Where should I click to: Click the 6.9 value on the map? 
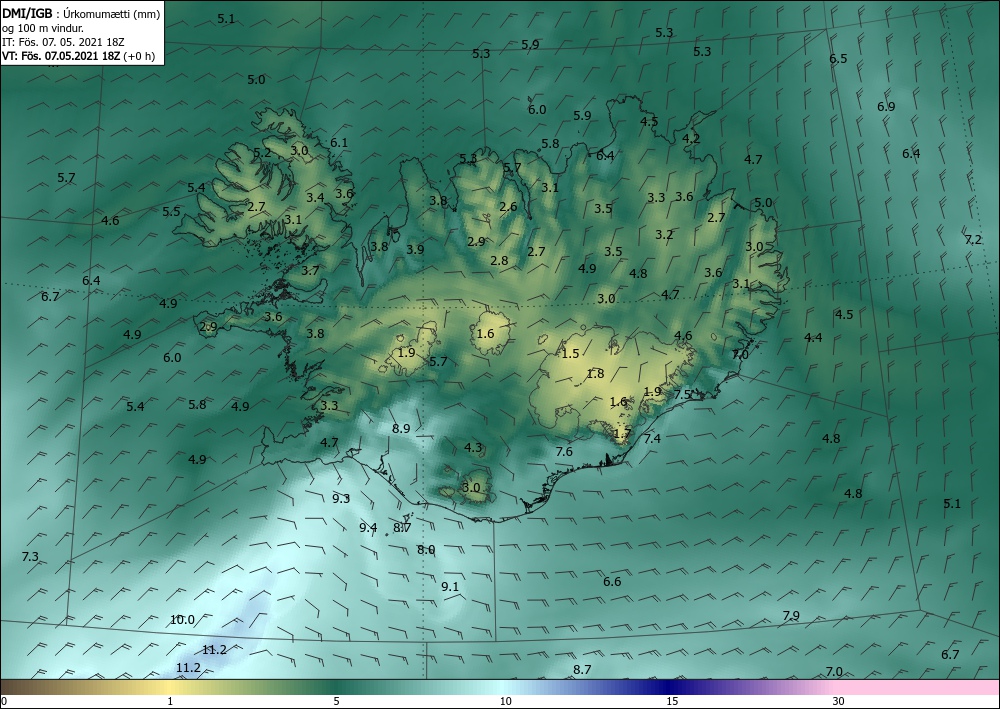click(886, 106)
